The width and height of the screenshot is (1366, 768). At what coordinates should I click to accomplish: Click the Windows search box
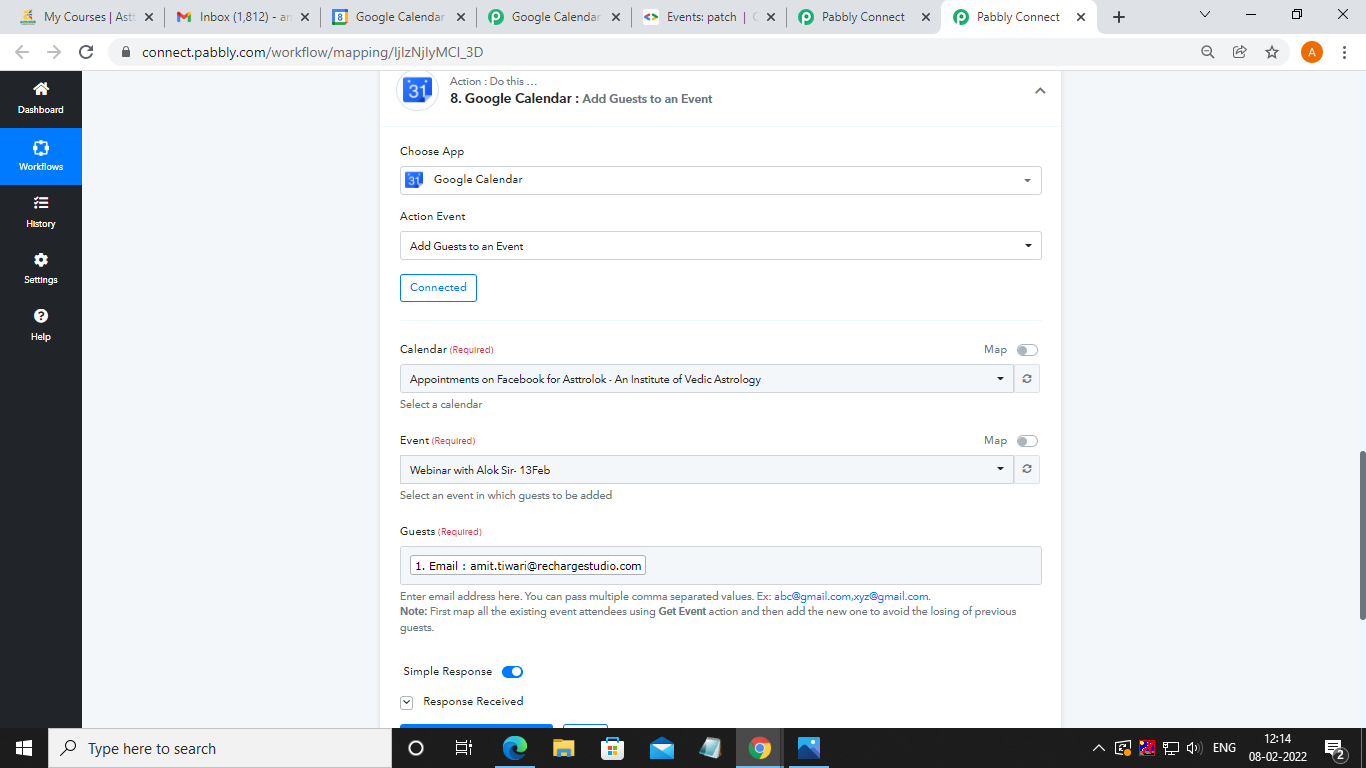pos(220,748)
